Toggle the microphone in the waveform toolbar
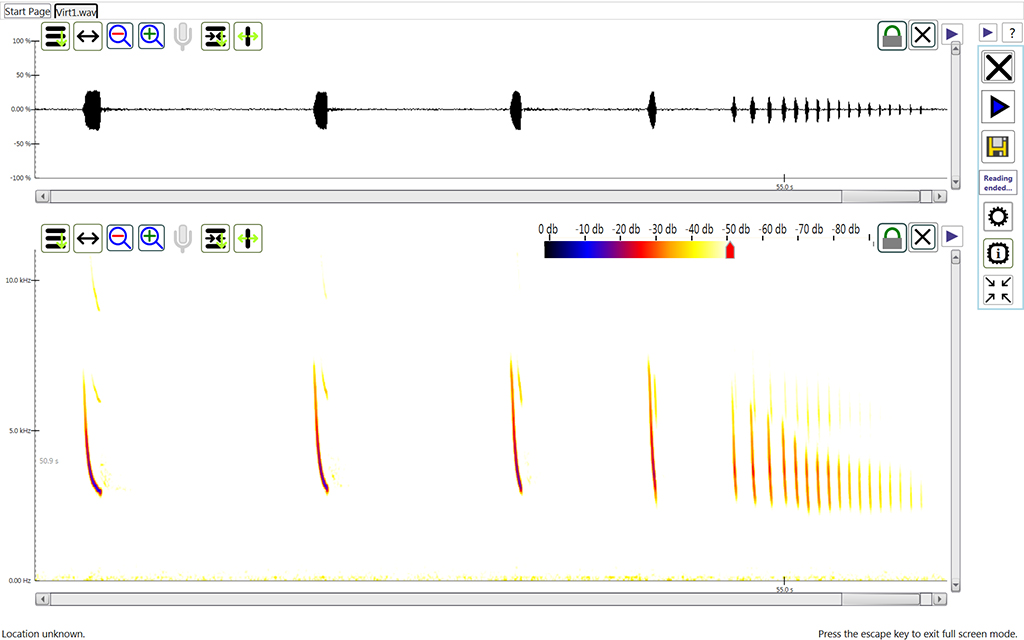 (182, 37)
